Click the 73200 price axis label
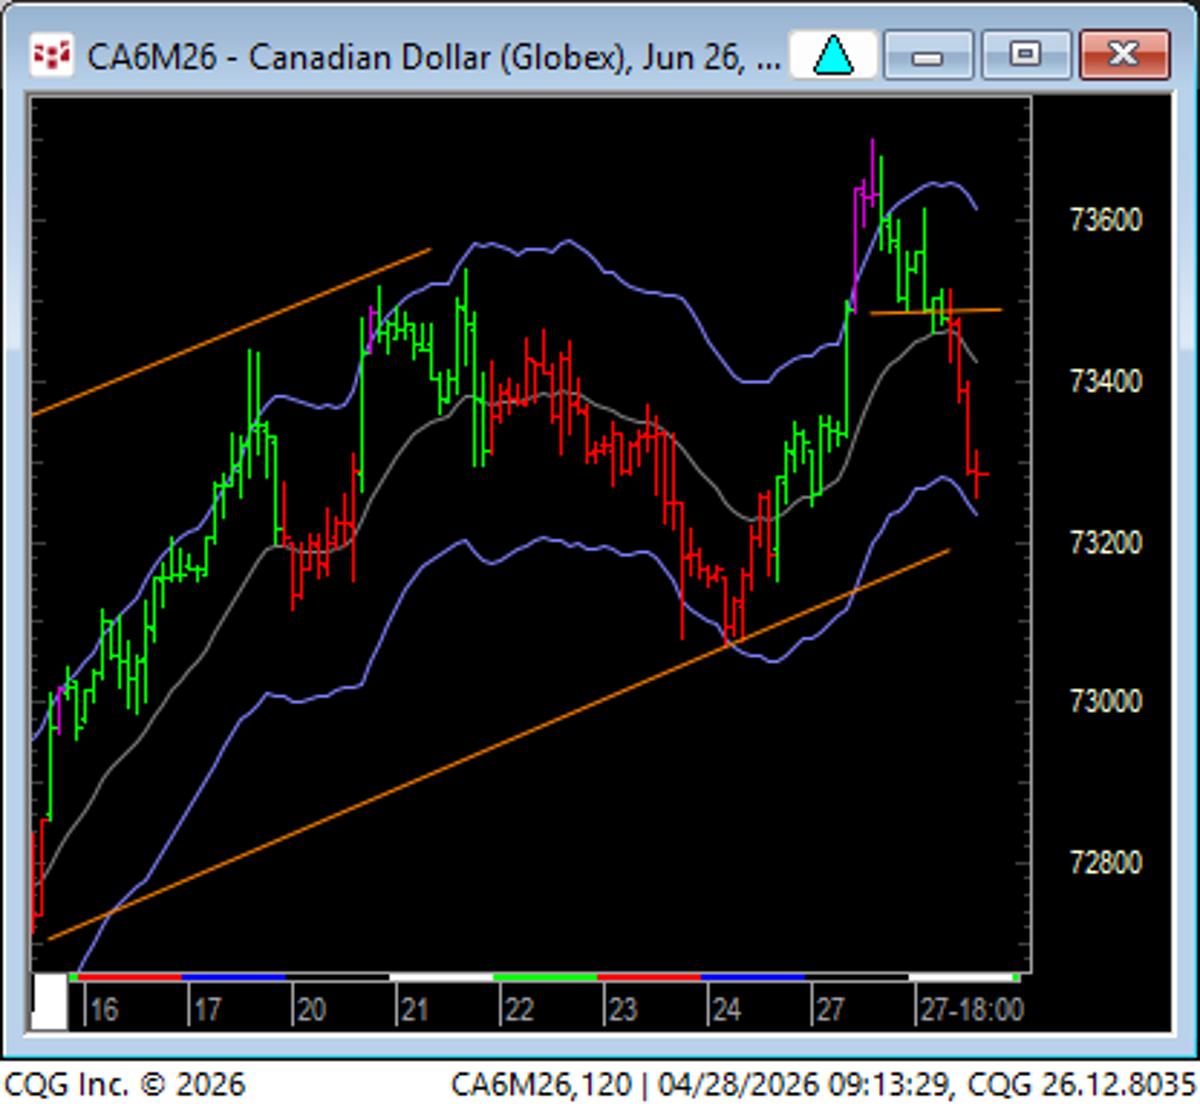Image resolution: width=1200 pixels, height=1107 pixels. click(x=1106, y=544)
